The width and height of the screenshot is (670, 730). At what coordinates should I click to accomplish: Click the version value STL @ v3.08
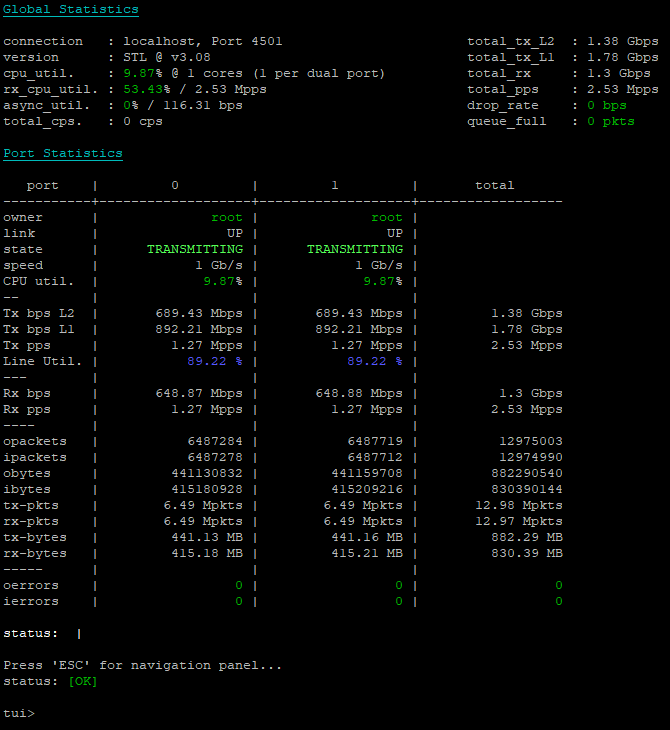[x=167, y=57]
